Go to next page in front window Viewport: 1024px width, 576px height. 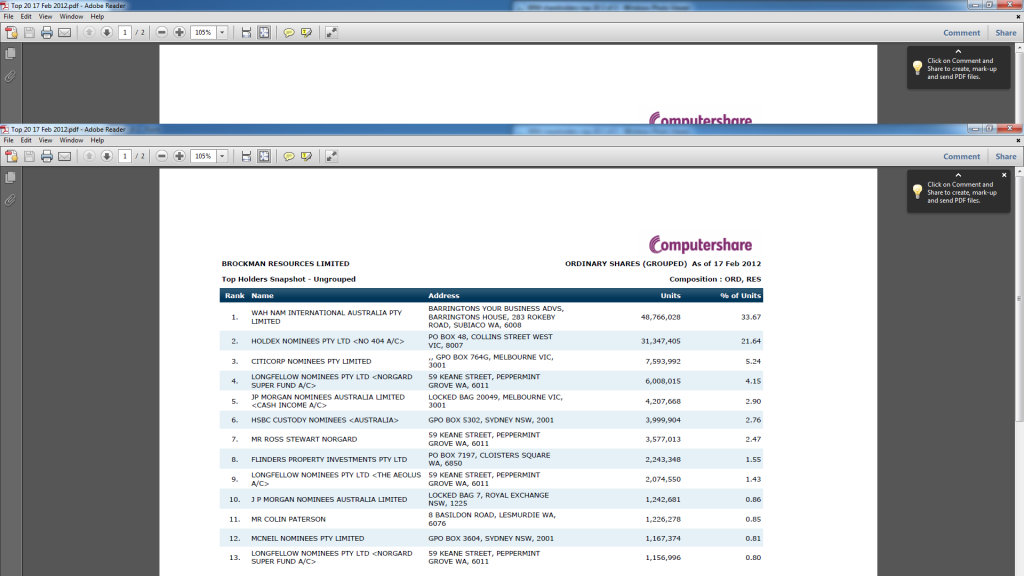click(106, 156)
